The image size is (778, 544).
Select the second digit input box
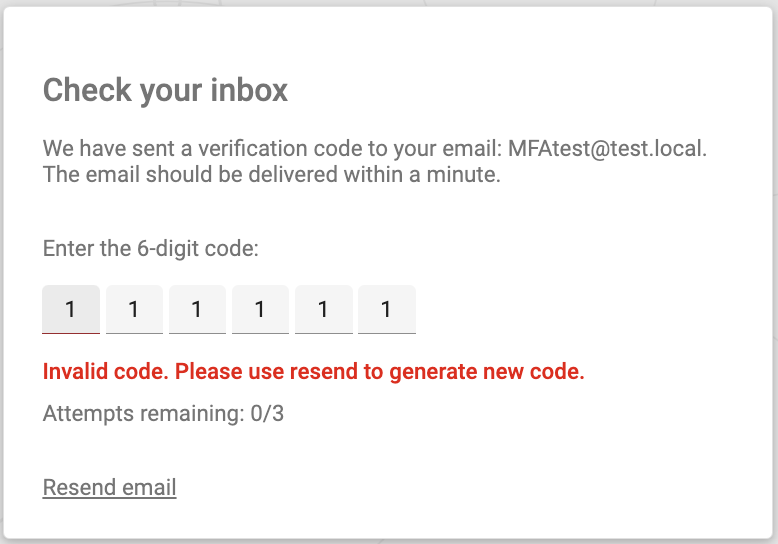click(134, 309)
